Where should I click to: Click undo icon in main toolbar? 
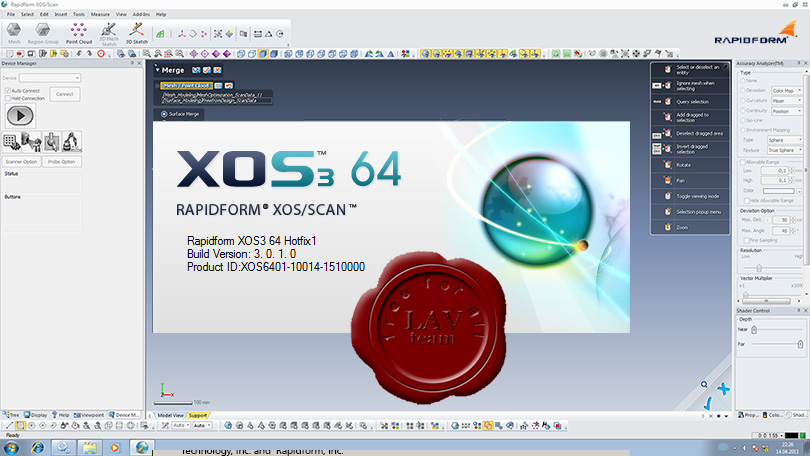(x=79, y=53)
